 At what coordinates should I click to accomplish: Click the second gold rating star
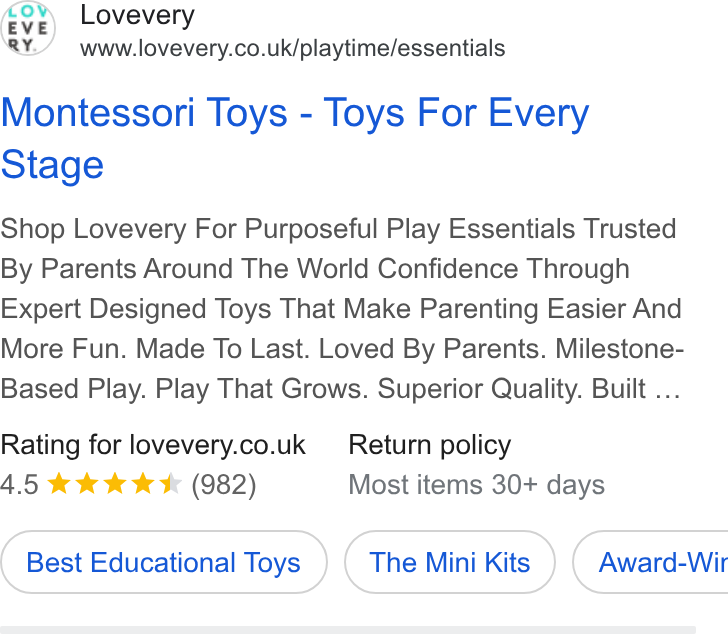pos(87,484)
